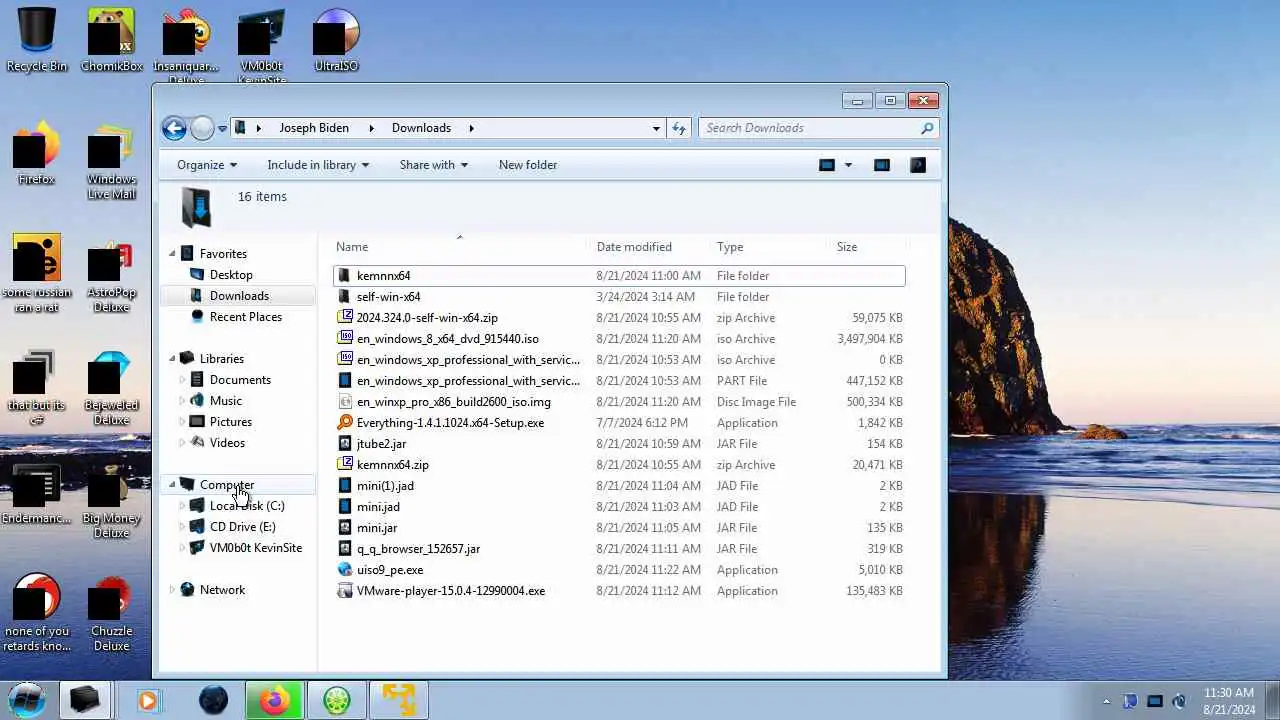Screen dimensions: 1280x720
Task: Open the Bejeweled Deluxe desktop shortcut
Action: pyautogui.click(x=111, y=388)
